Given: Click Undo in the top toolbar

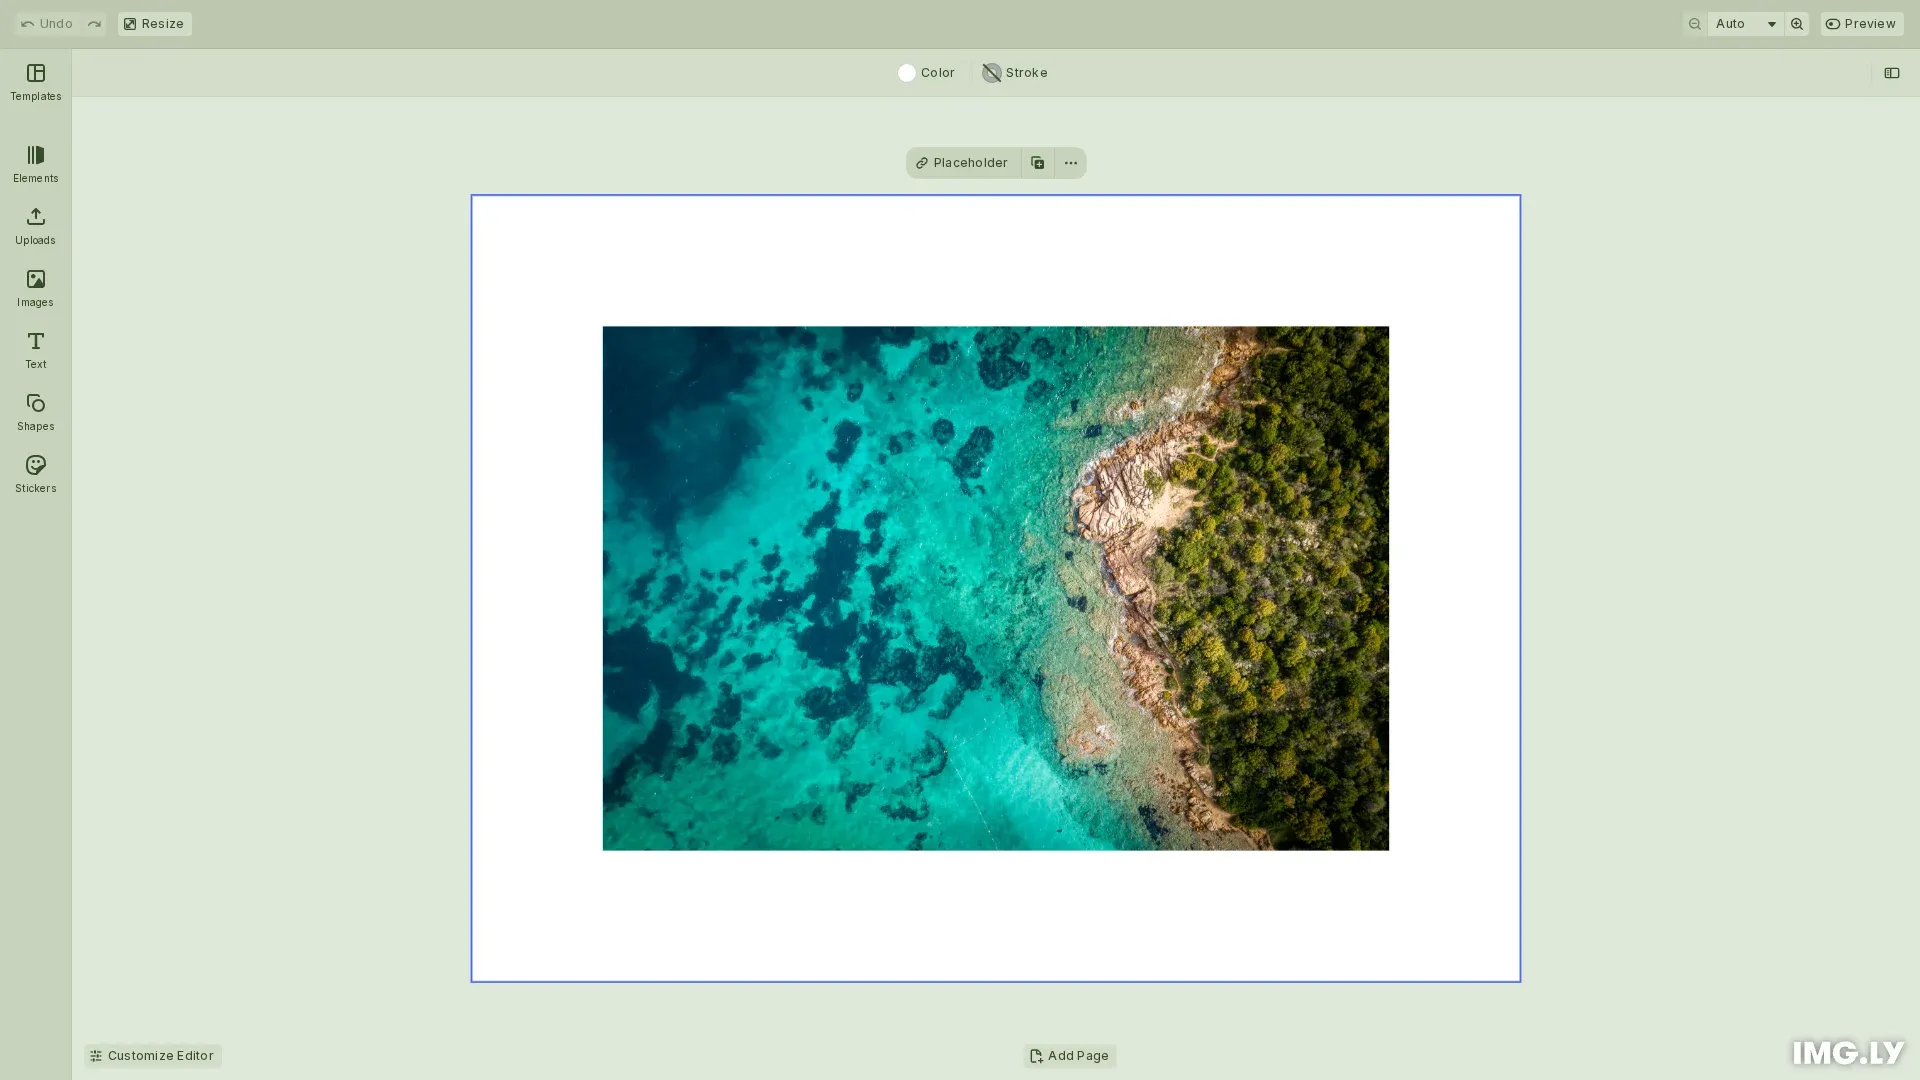Looking at the screenshot, I should click(46, 23).
